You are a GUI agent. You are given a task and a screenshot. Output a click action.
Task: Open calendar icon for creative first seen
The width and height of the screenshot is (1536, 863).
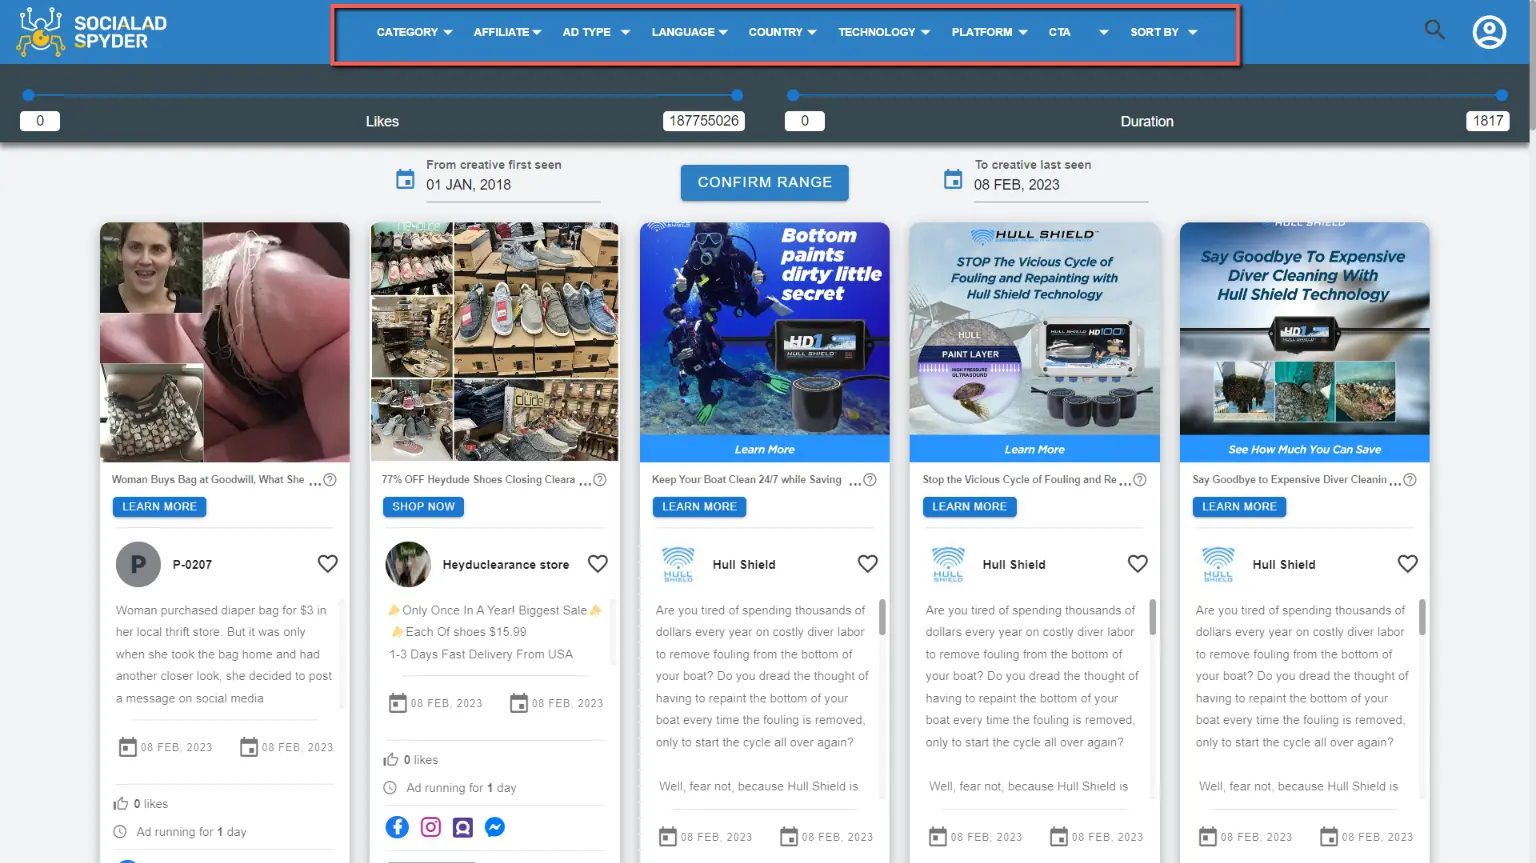[x=405, y=179]
